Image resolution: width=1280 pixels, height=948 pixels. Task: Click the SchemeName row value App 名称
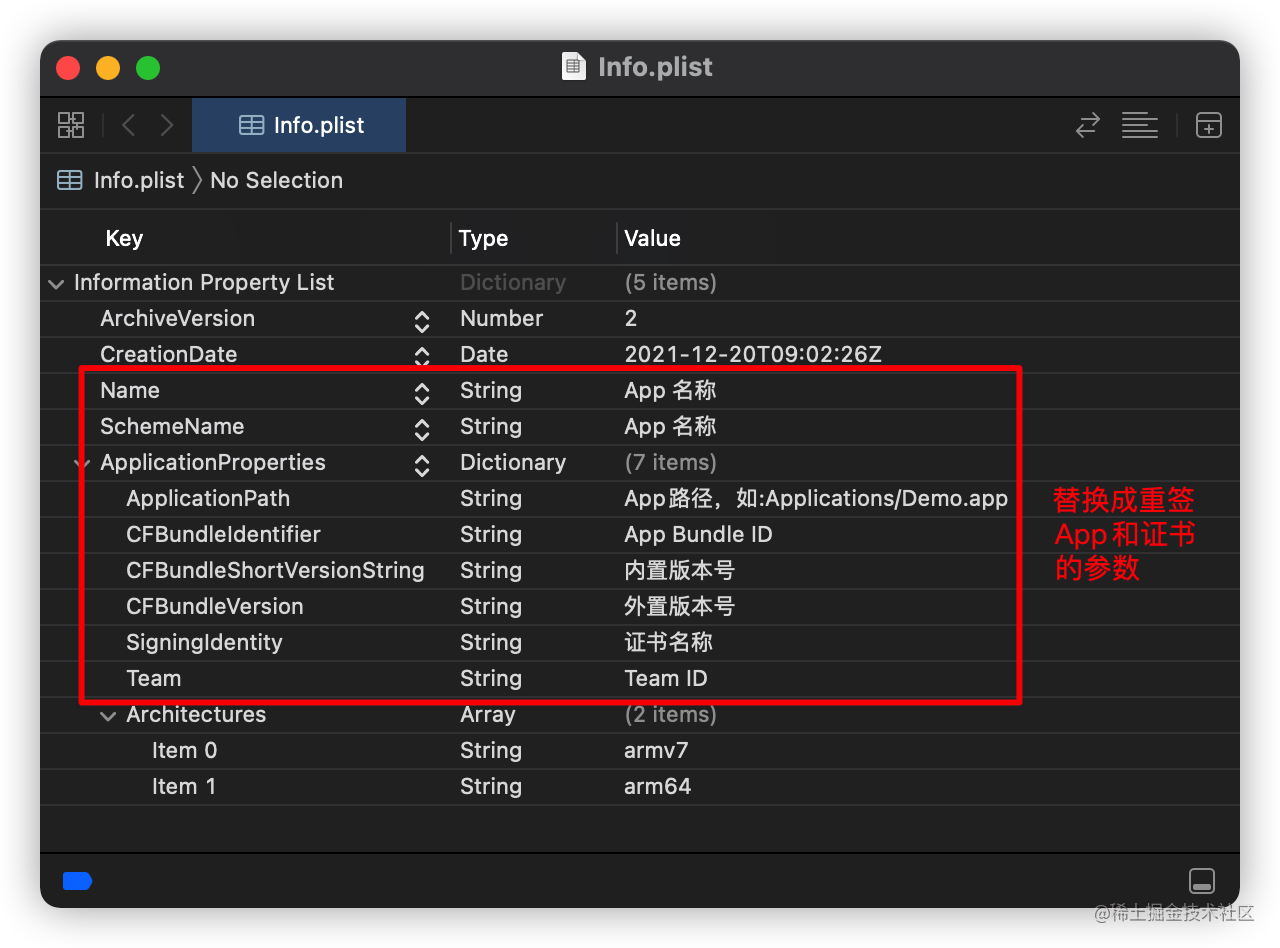(x=670, y=426)
